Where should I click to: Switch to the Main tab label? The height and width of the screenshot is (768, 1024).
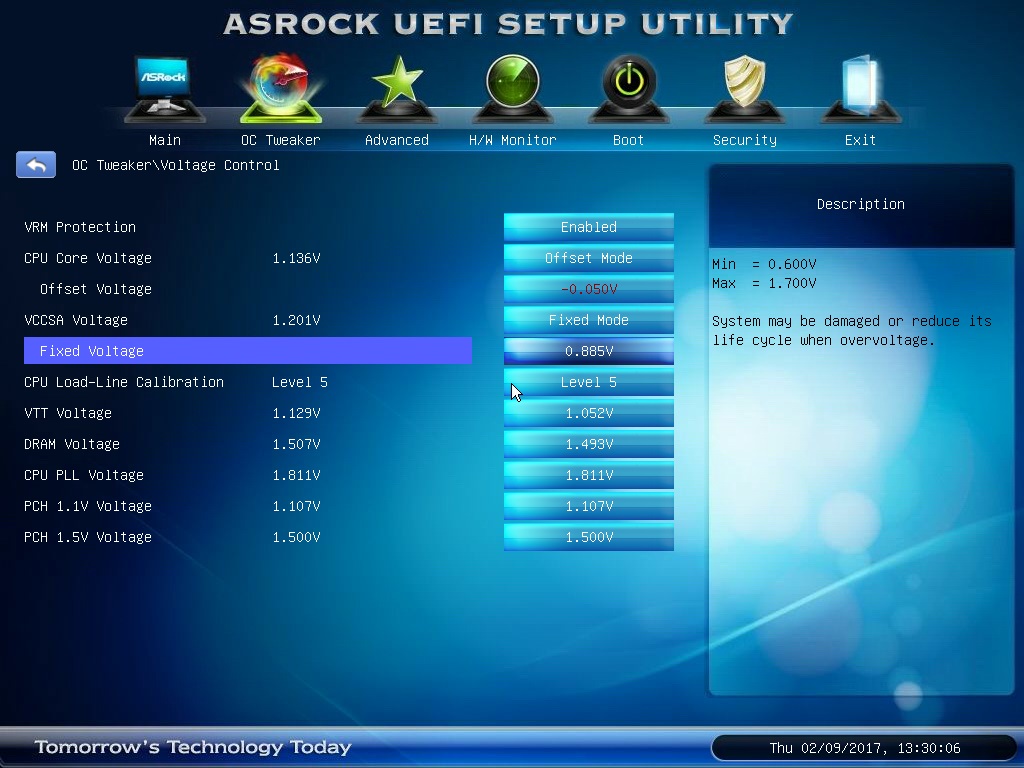point(165,140)
